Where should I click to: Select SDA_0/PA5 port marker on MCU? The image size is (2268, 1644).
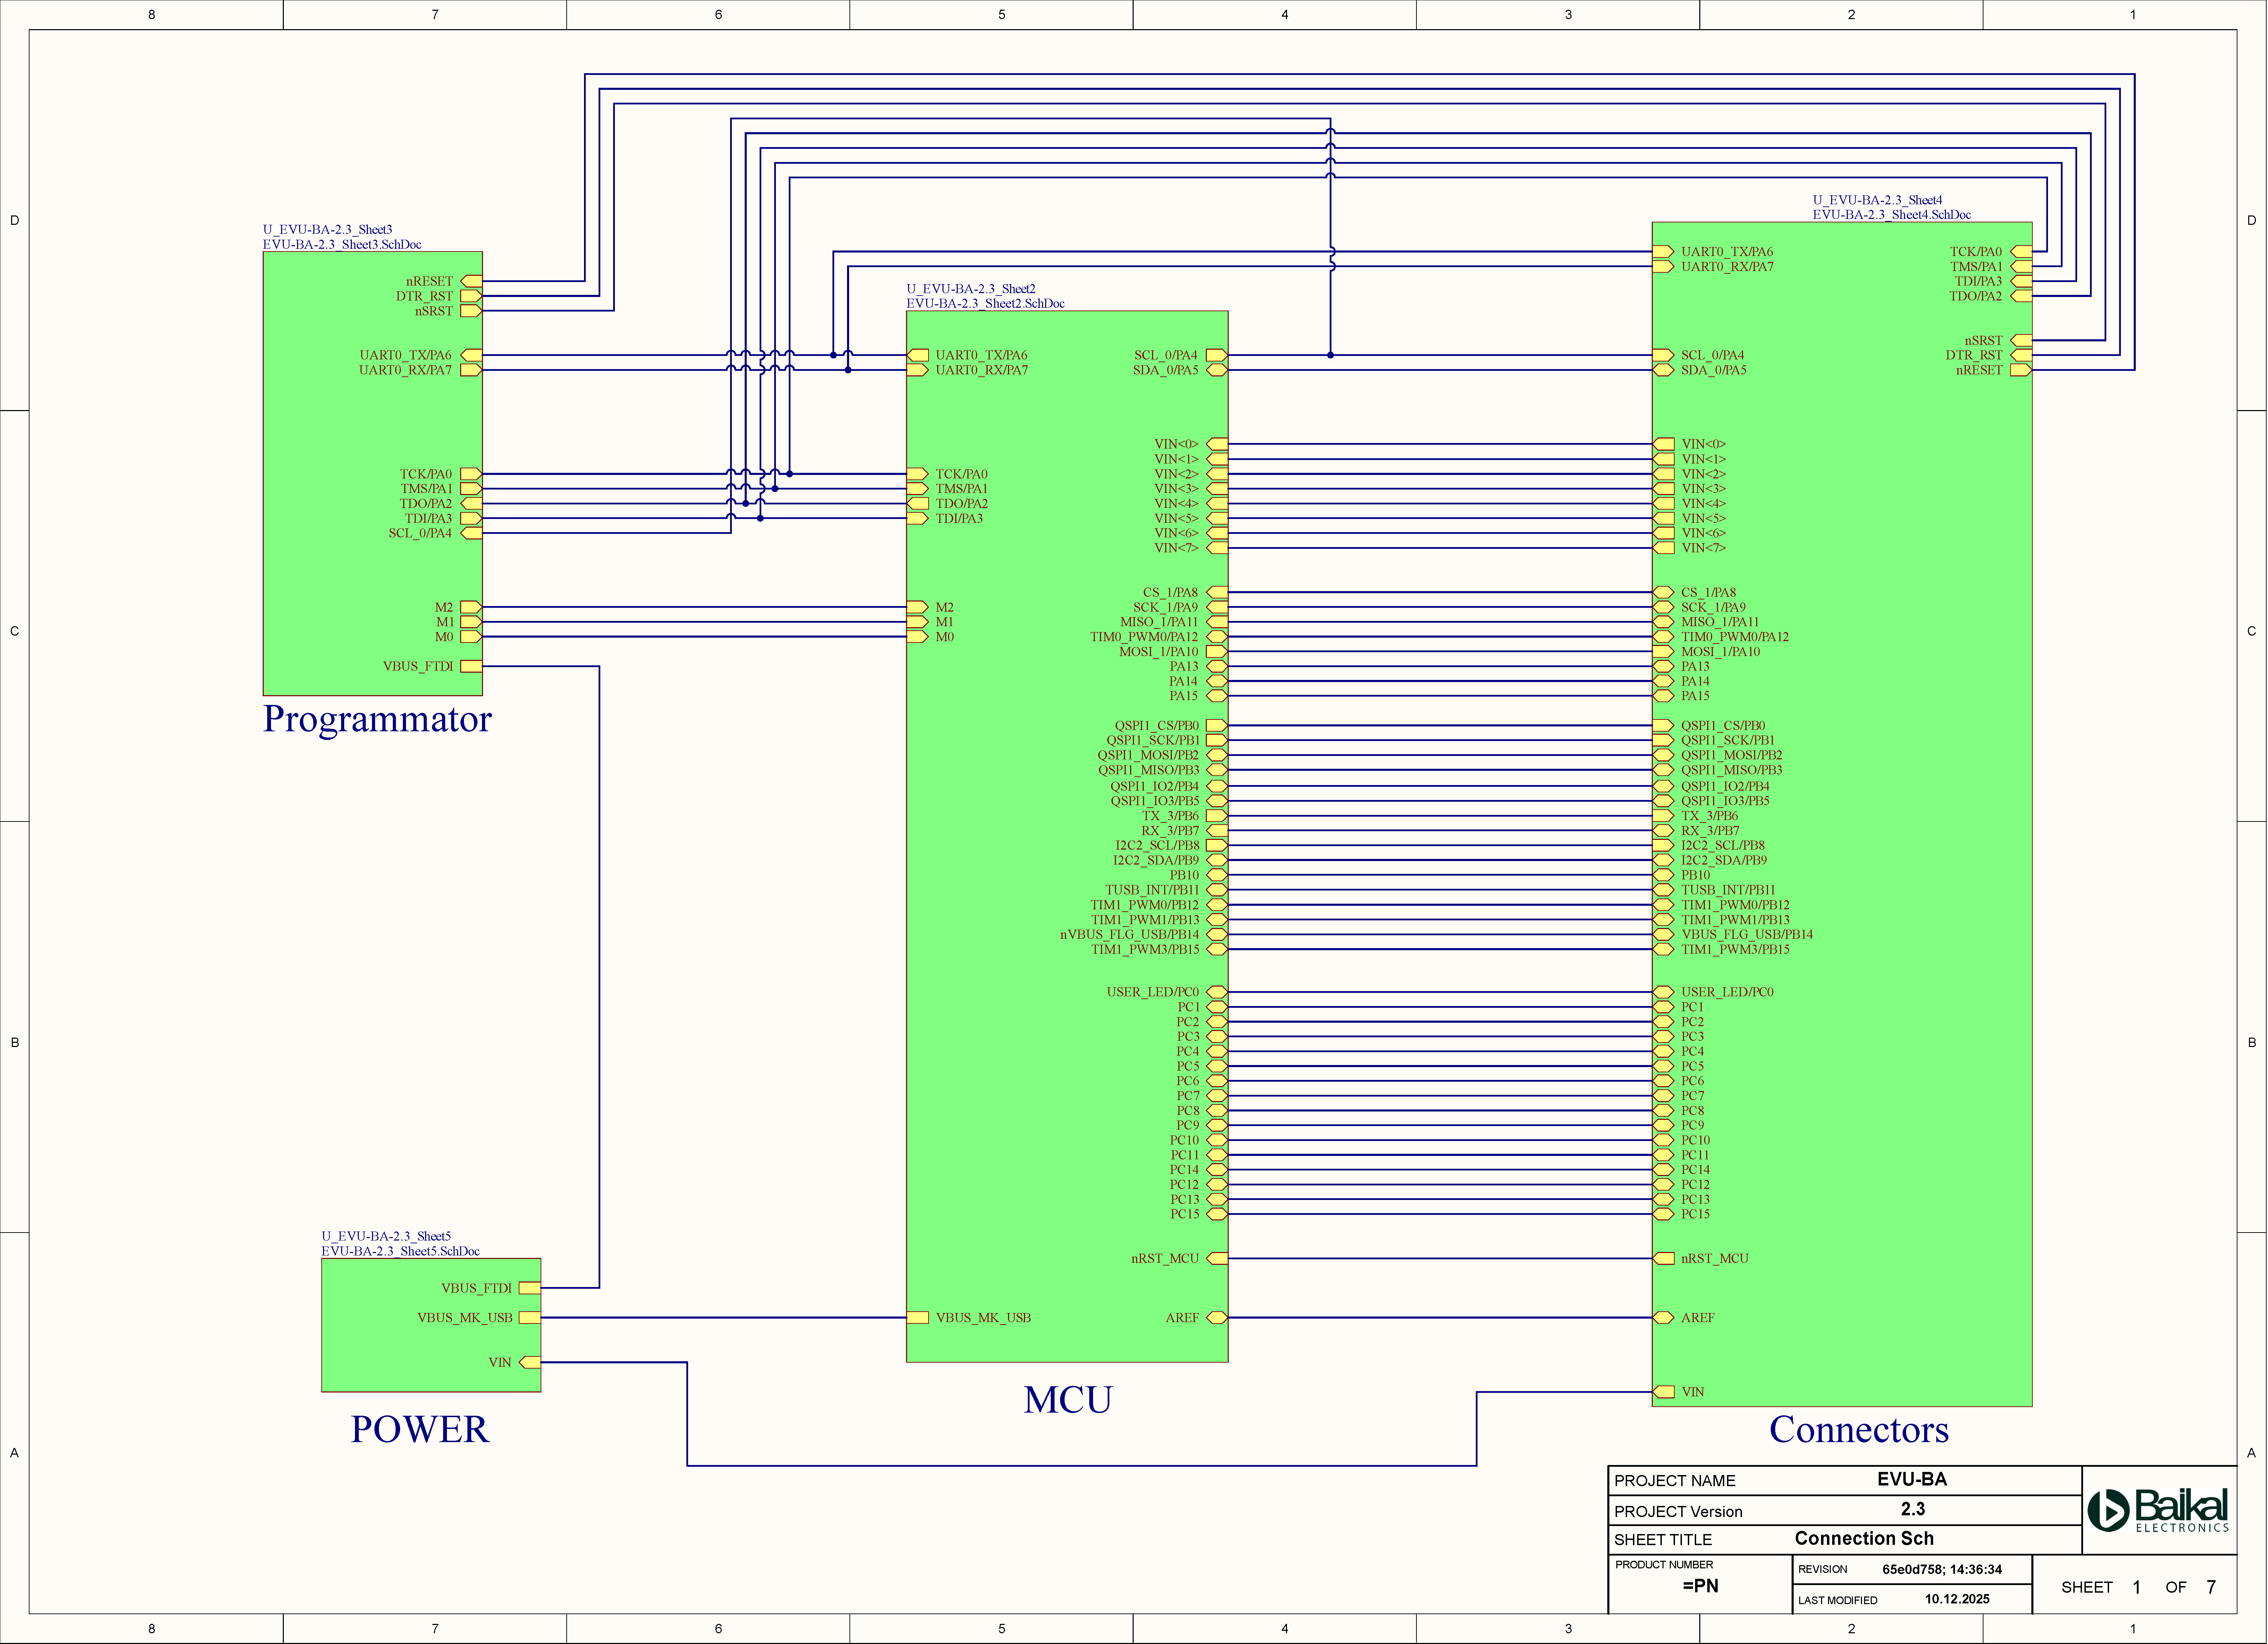click(x=1217, y=370)
